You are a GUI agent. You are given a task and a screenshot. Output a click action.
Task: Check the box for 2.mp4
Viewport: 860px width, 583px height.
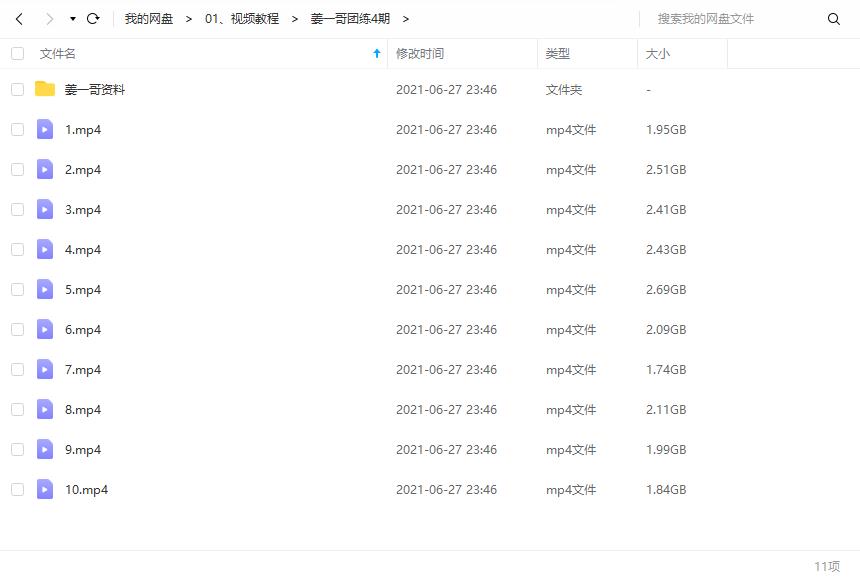click(18, 169)
